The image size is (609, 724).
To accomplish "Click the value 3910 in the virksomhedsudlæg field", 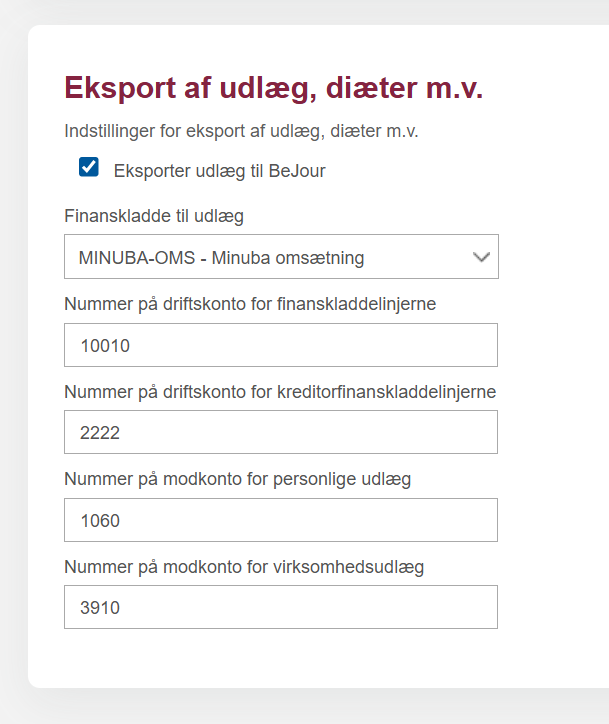I will [100, 608].
